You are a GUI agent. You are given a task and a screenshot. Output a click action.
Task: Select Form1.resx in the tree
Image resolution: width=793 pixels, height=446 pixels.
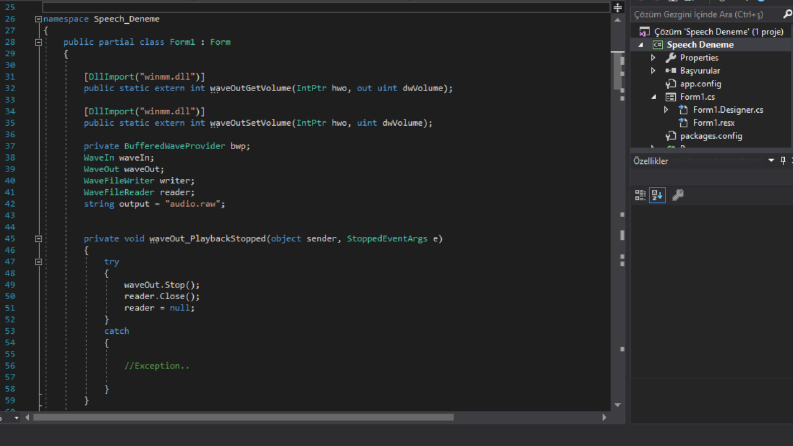[x=714, y=123]
